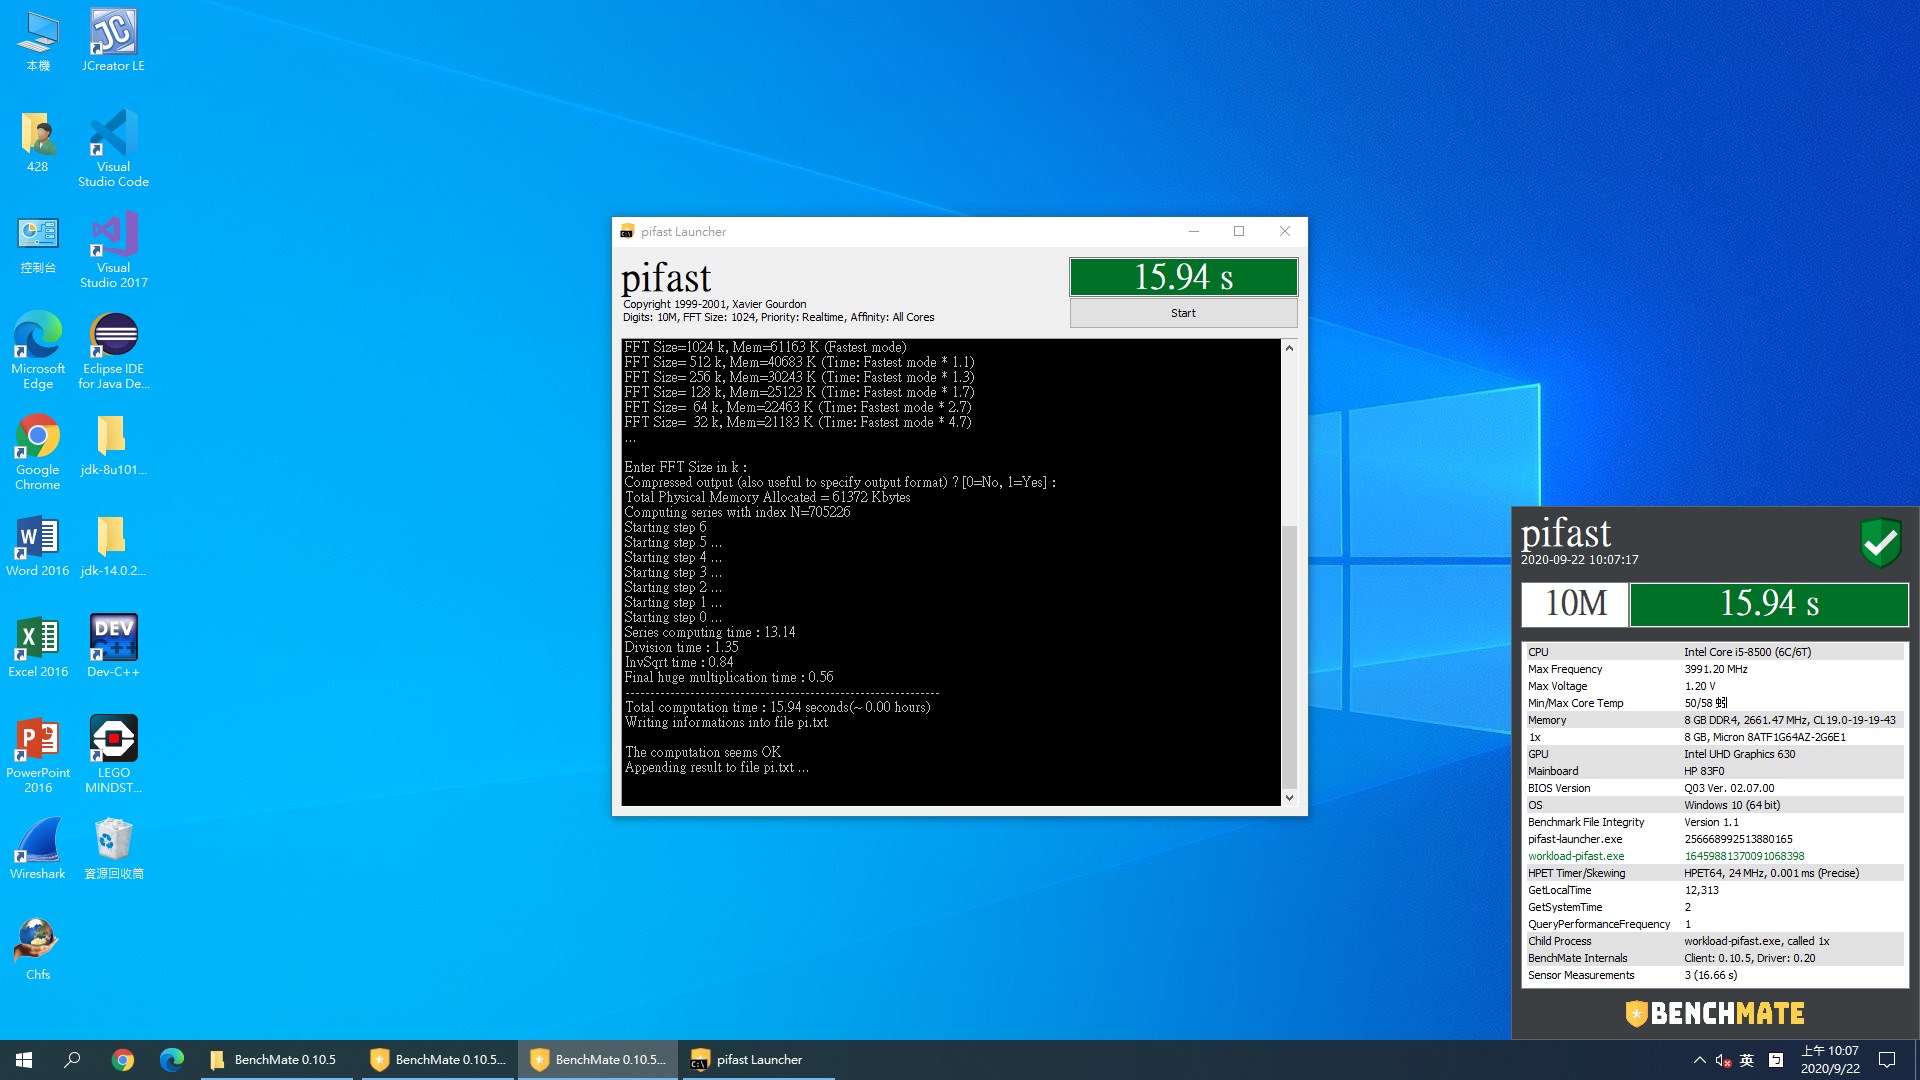Click the 英 input language indicator
This screenshot has height=1080, width=1920.
tap(1747, 1060)
